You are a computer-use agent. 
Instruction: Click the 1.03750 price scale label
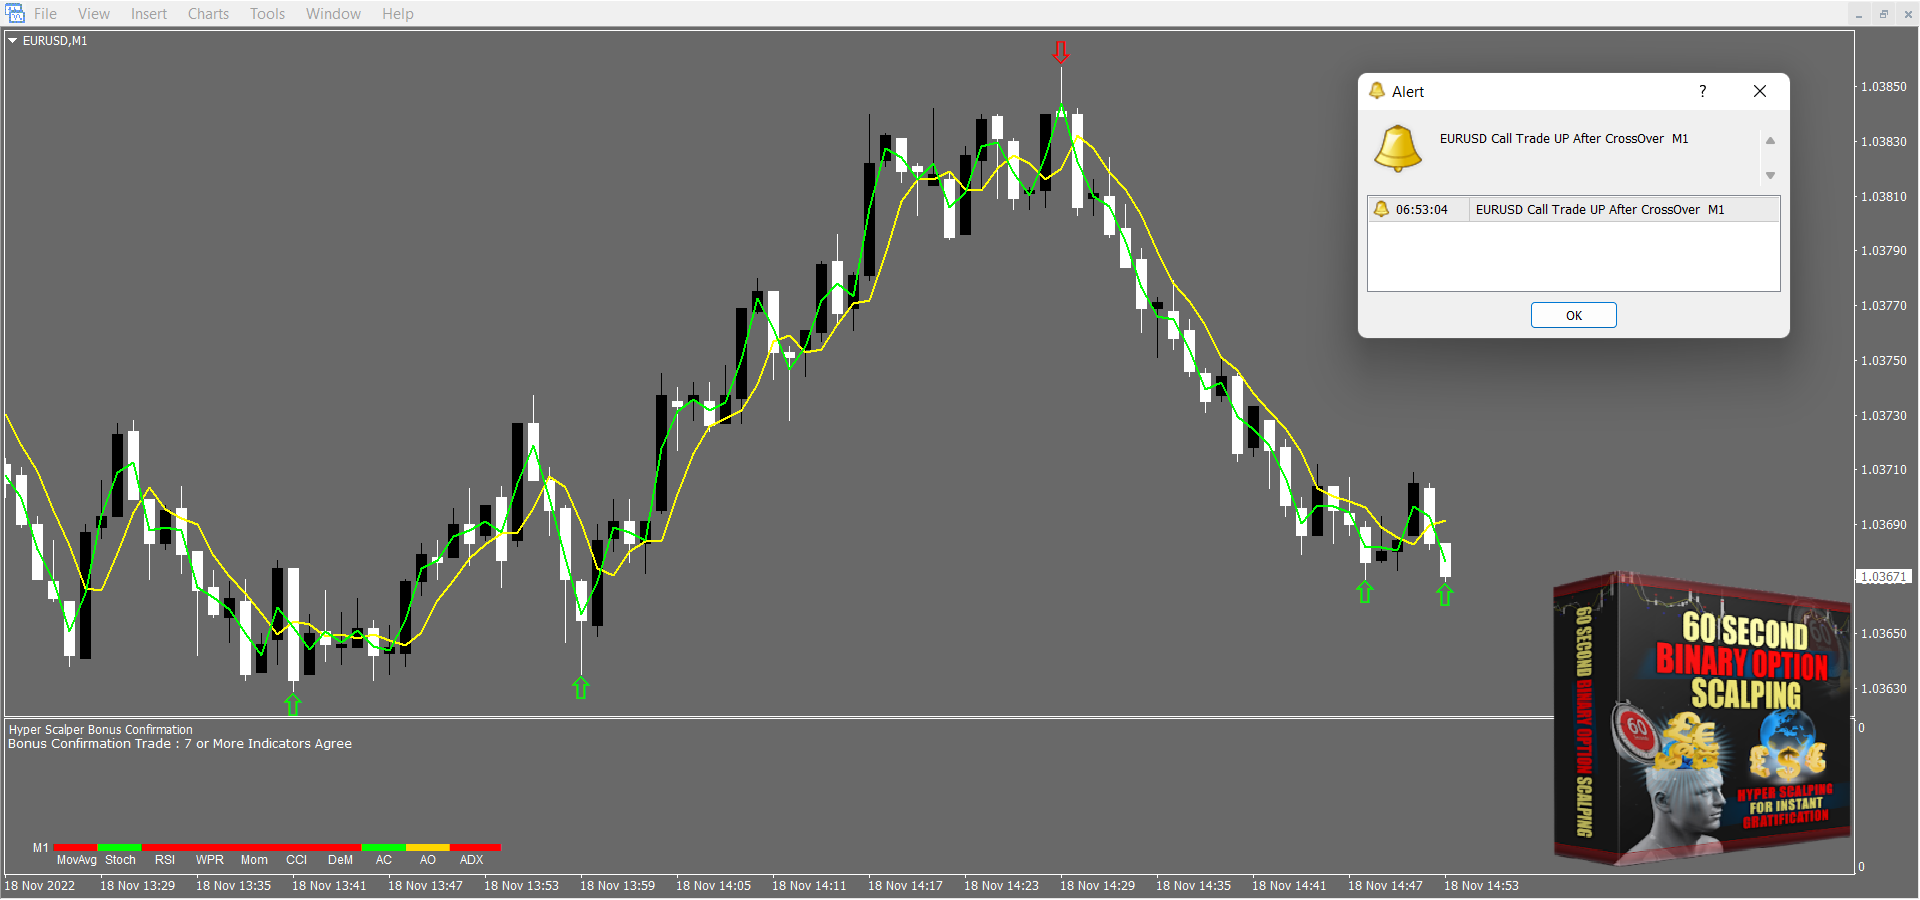1884,361
